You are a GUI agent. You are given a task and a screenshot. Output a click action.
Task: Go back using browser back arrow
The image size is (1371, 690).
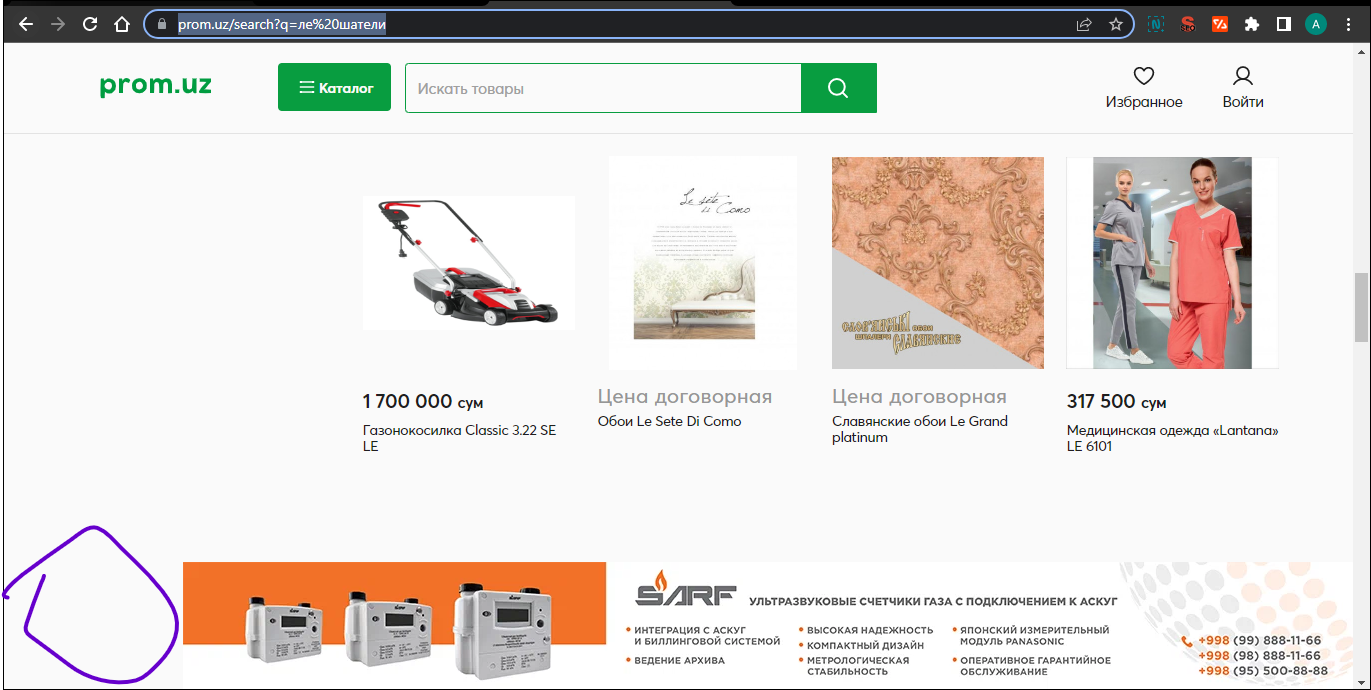click(26, 24)
